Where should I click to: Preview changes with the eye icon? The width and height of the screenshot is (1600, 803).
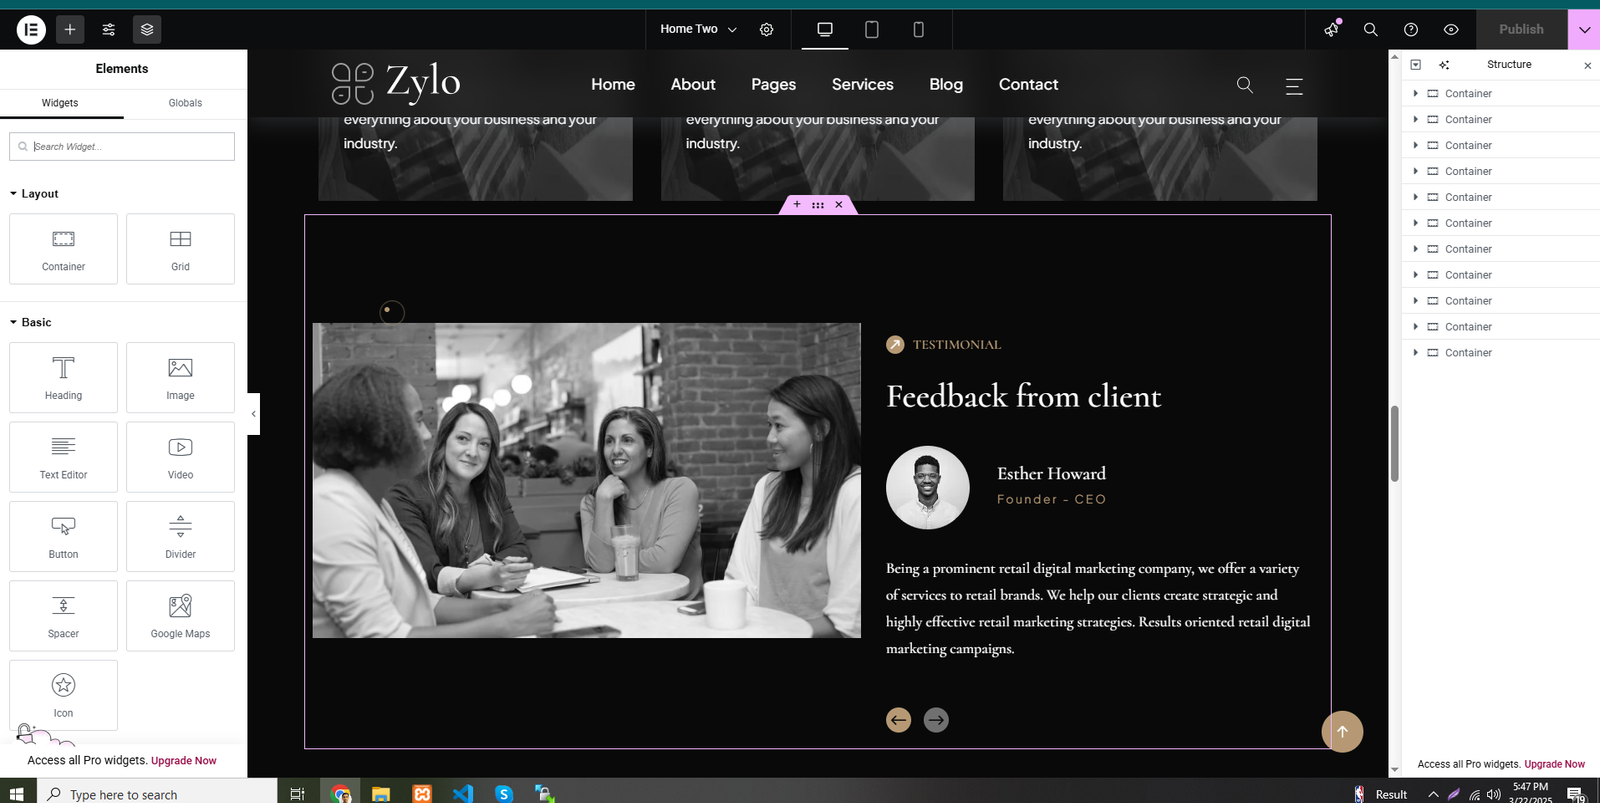(x=1451, y=30)
